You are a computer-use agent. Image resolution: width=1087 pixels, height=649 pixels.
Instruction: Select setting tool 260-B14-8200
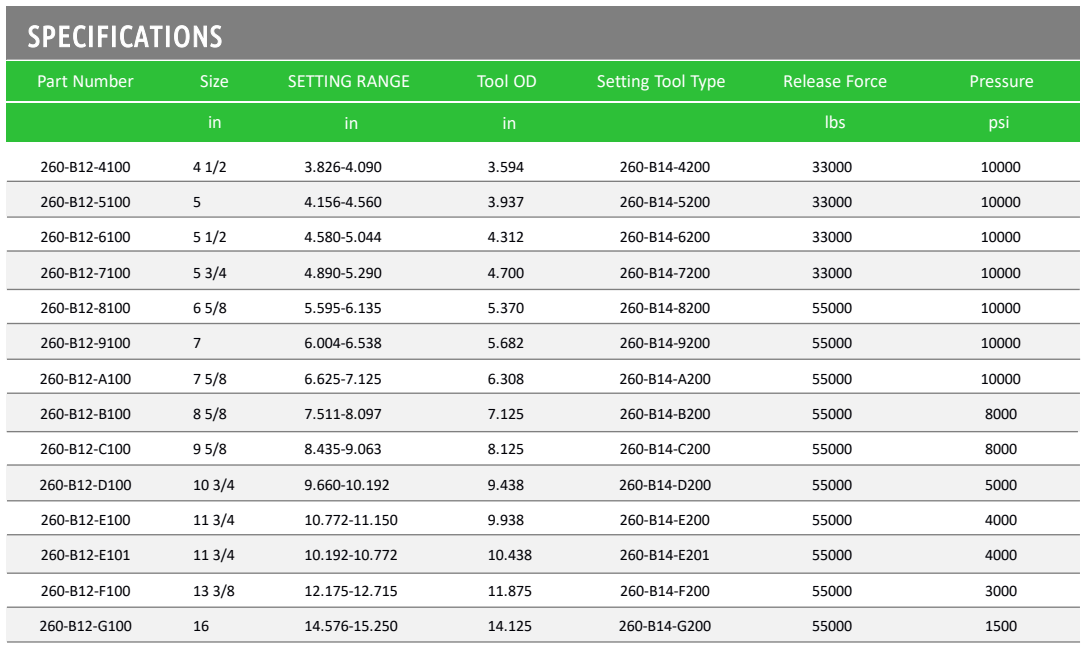click(x=665, y=308)
